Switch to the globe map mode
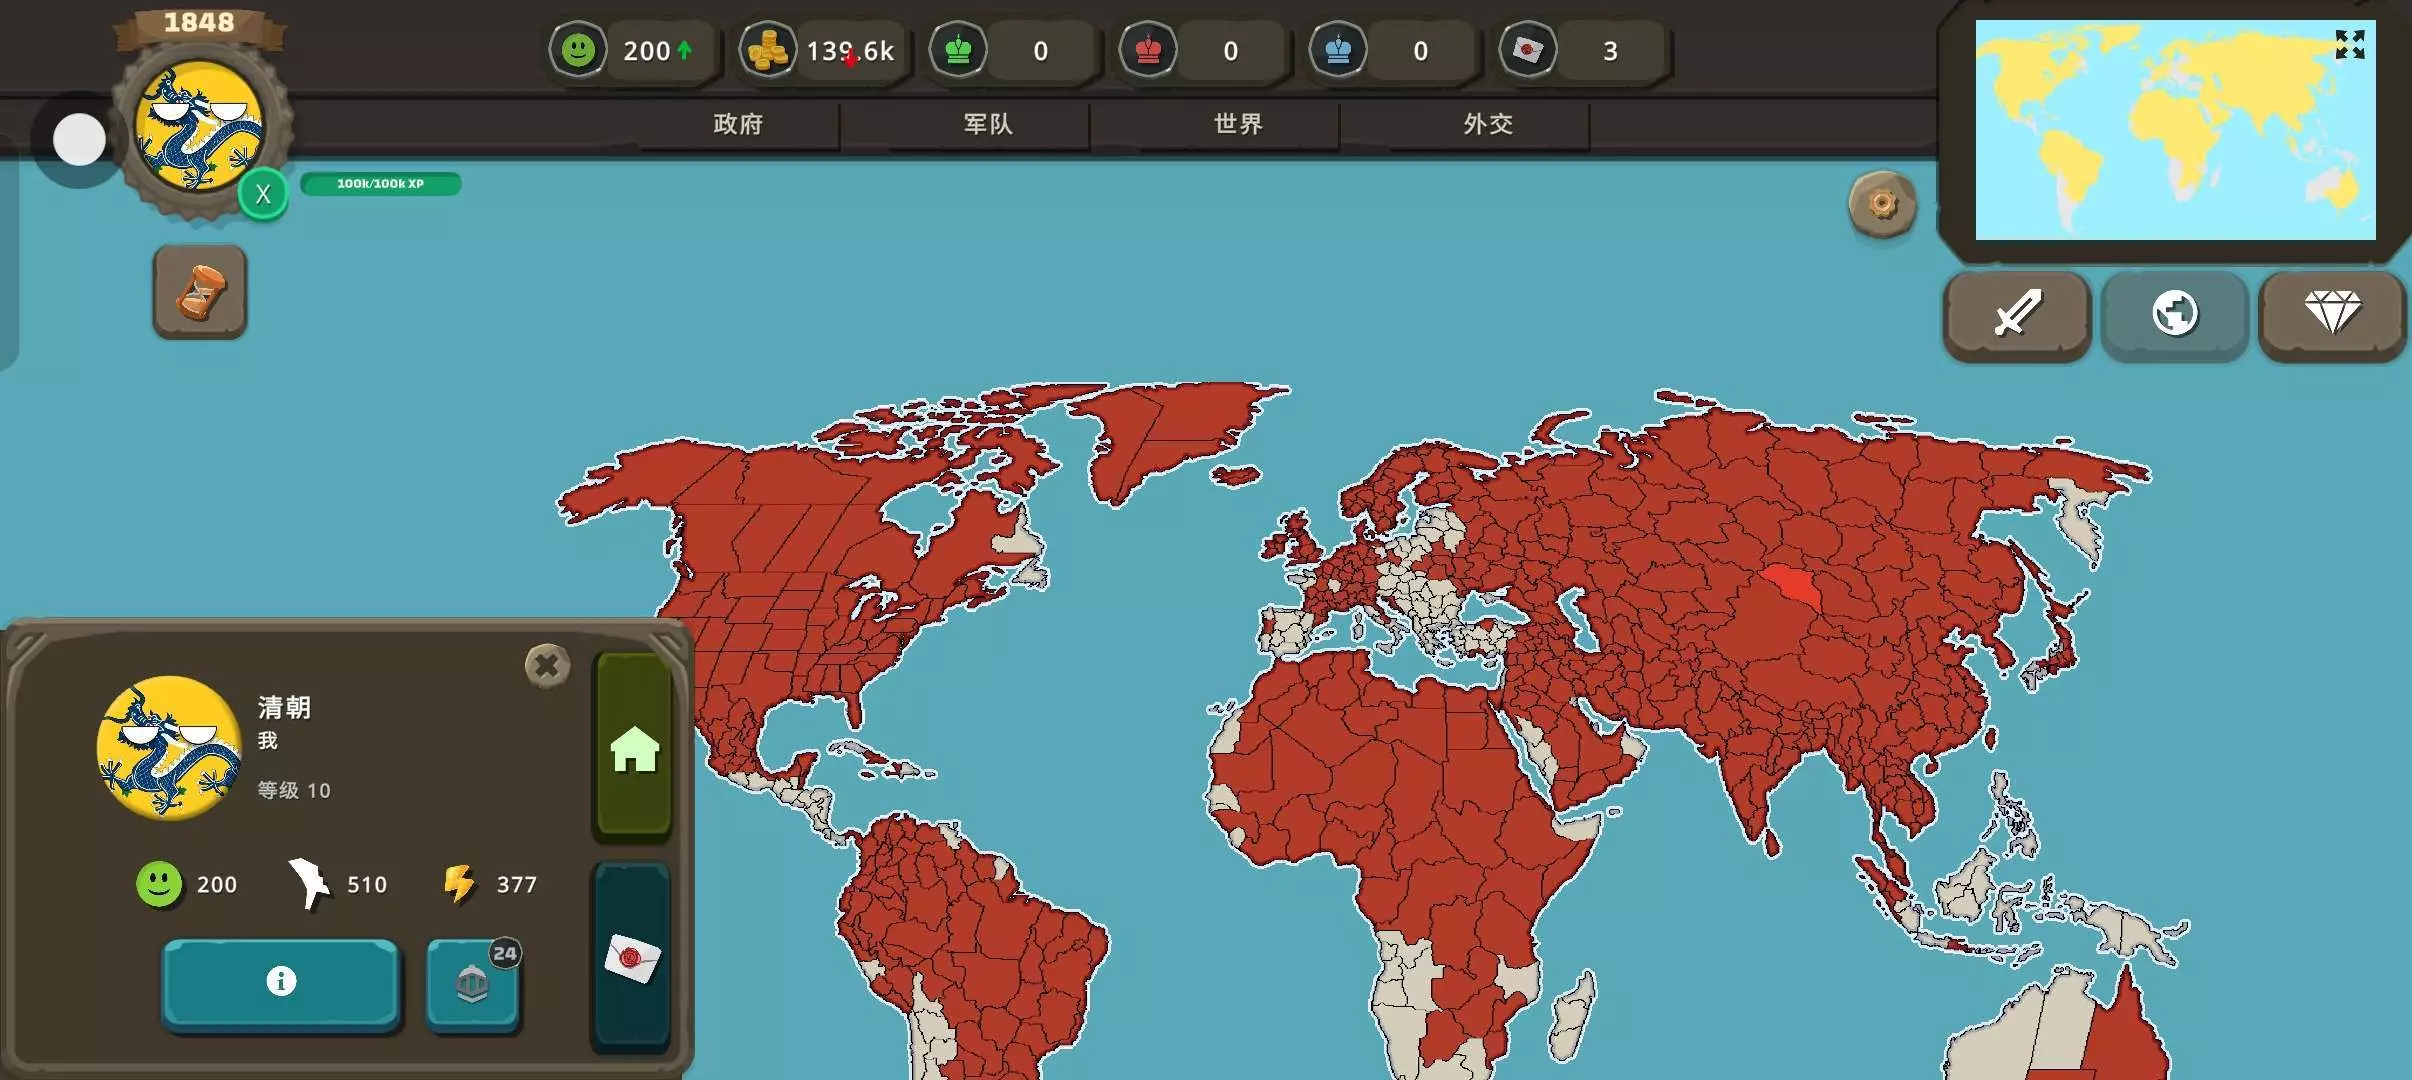Viewport: 2412px width, 1080px height. click(2175, 314)
